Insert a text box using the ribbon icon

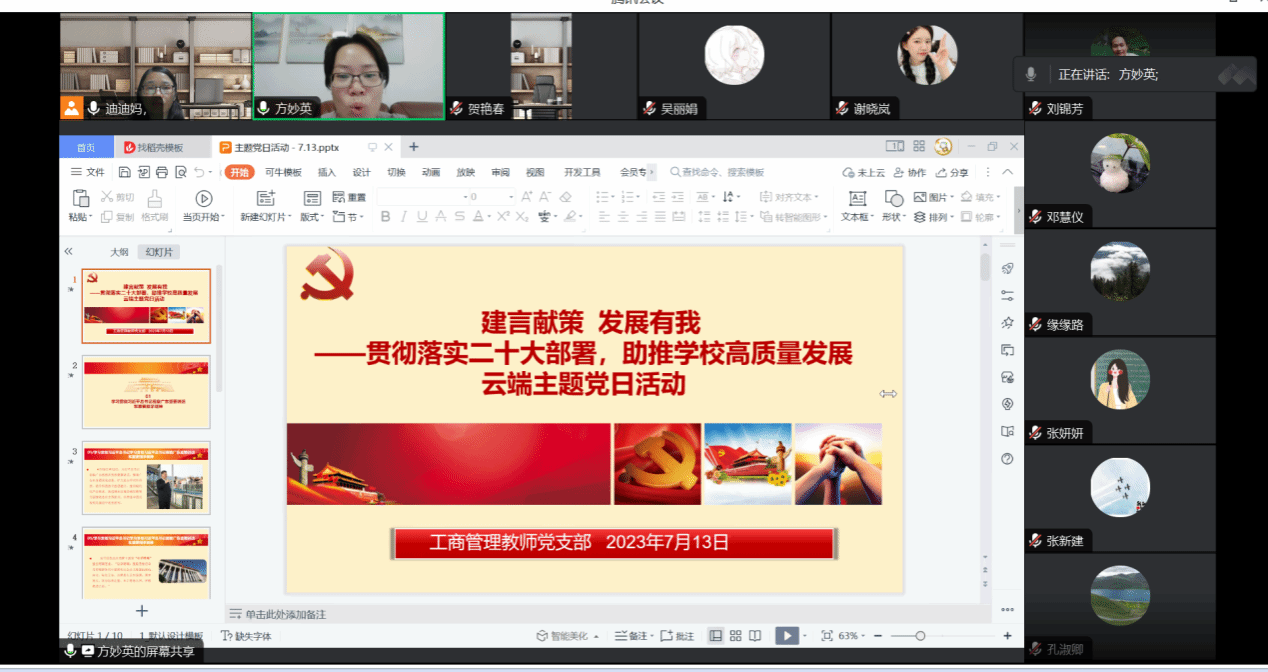pyautogui.click(x=857, y=199)
